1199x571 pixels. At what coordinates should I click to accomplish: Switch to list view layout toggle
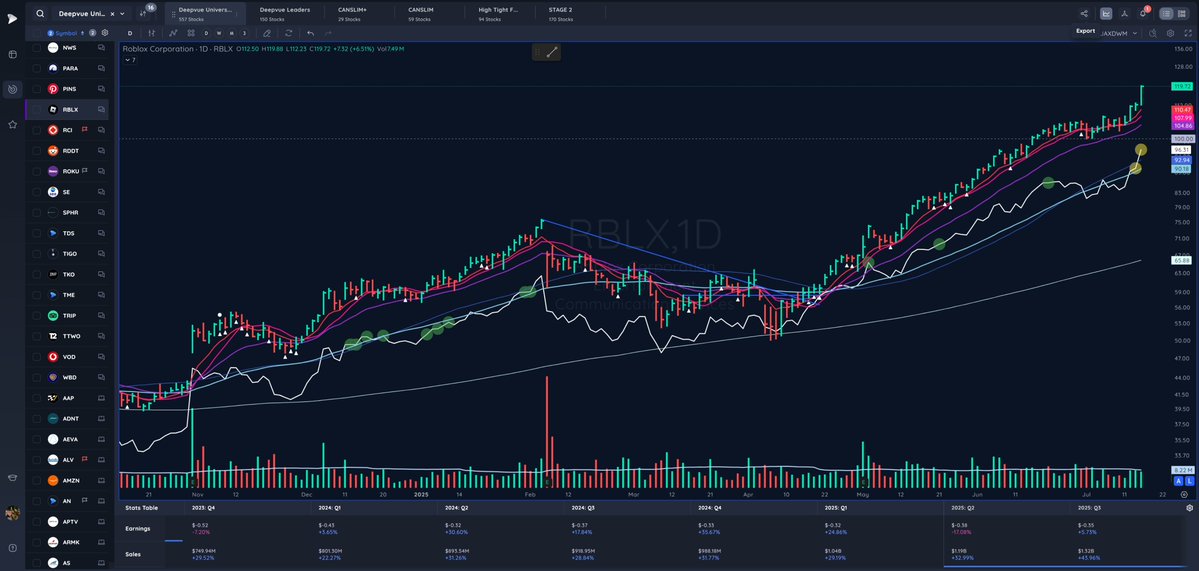[x=1165, y=13]
